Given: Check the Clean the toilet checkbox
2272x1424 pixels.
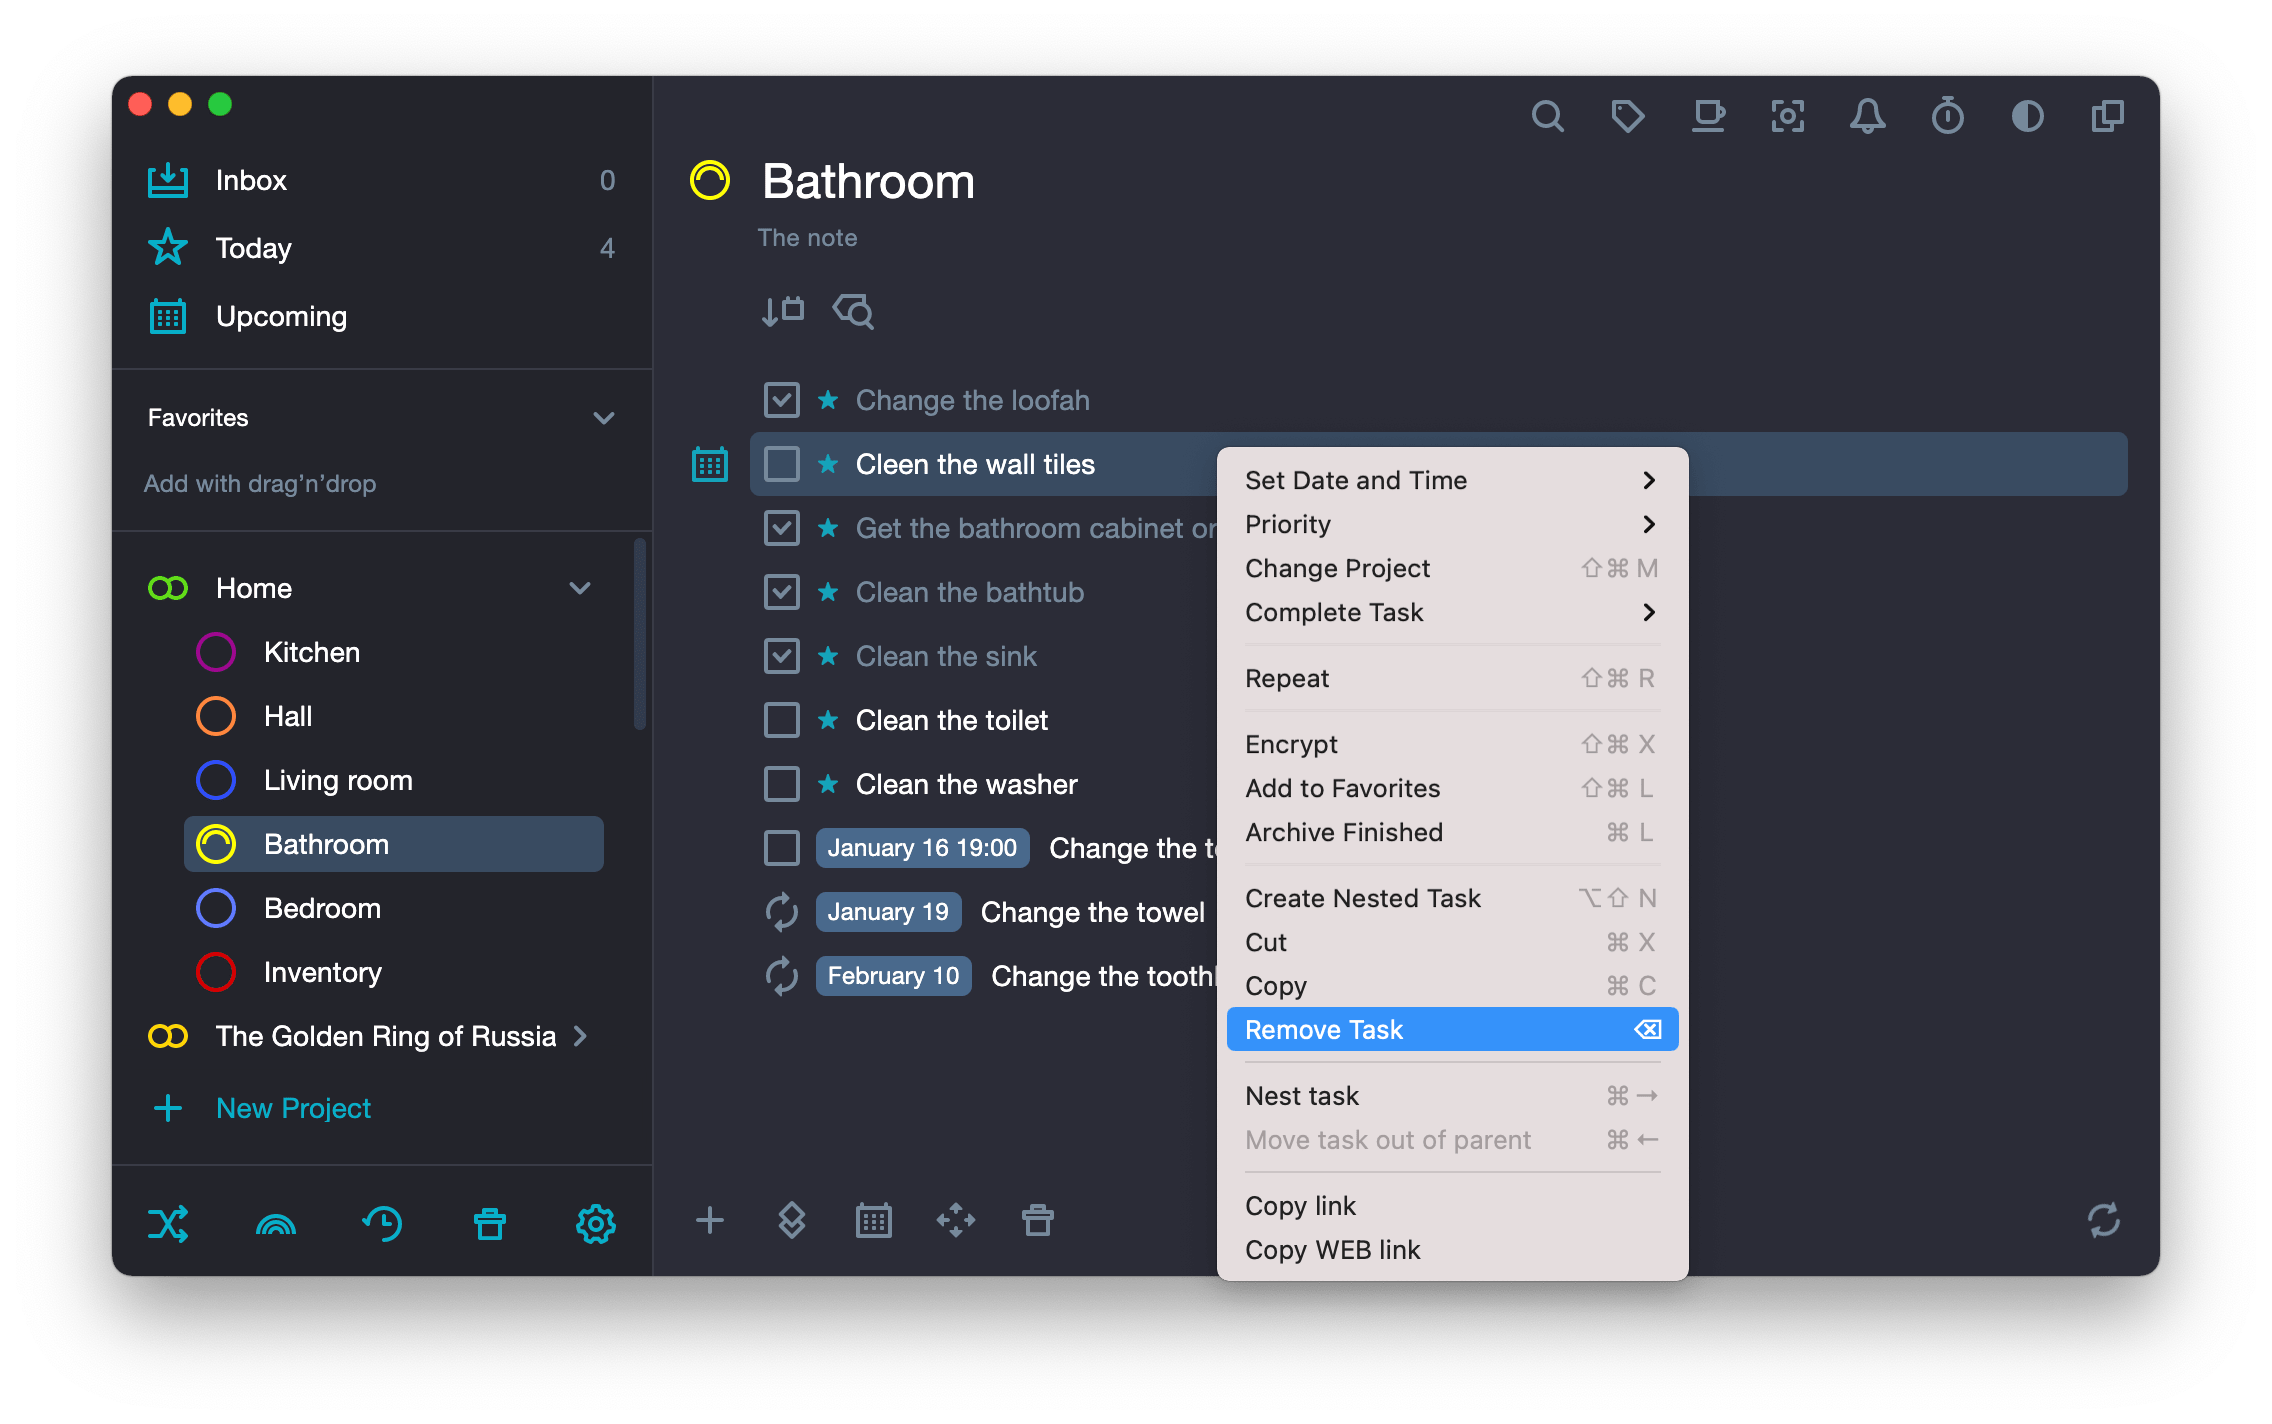Looking at the screenshot, I should (x=782, y=720).
